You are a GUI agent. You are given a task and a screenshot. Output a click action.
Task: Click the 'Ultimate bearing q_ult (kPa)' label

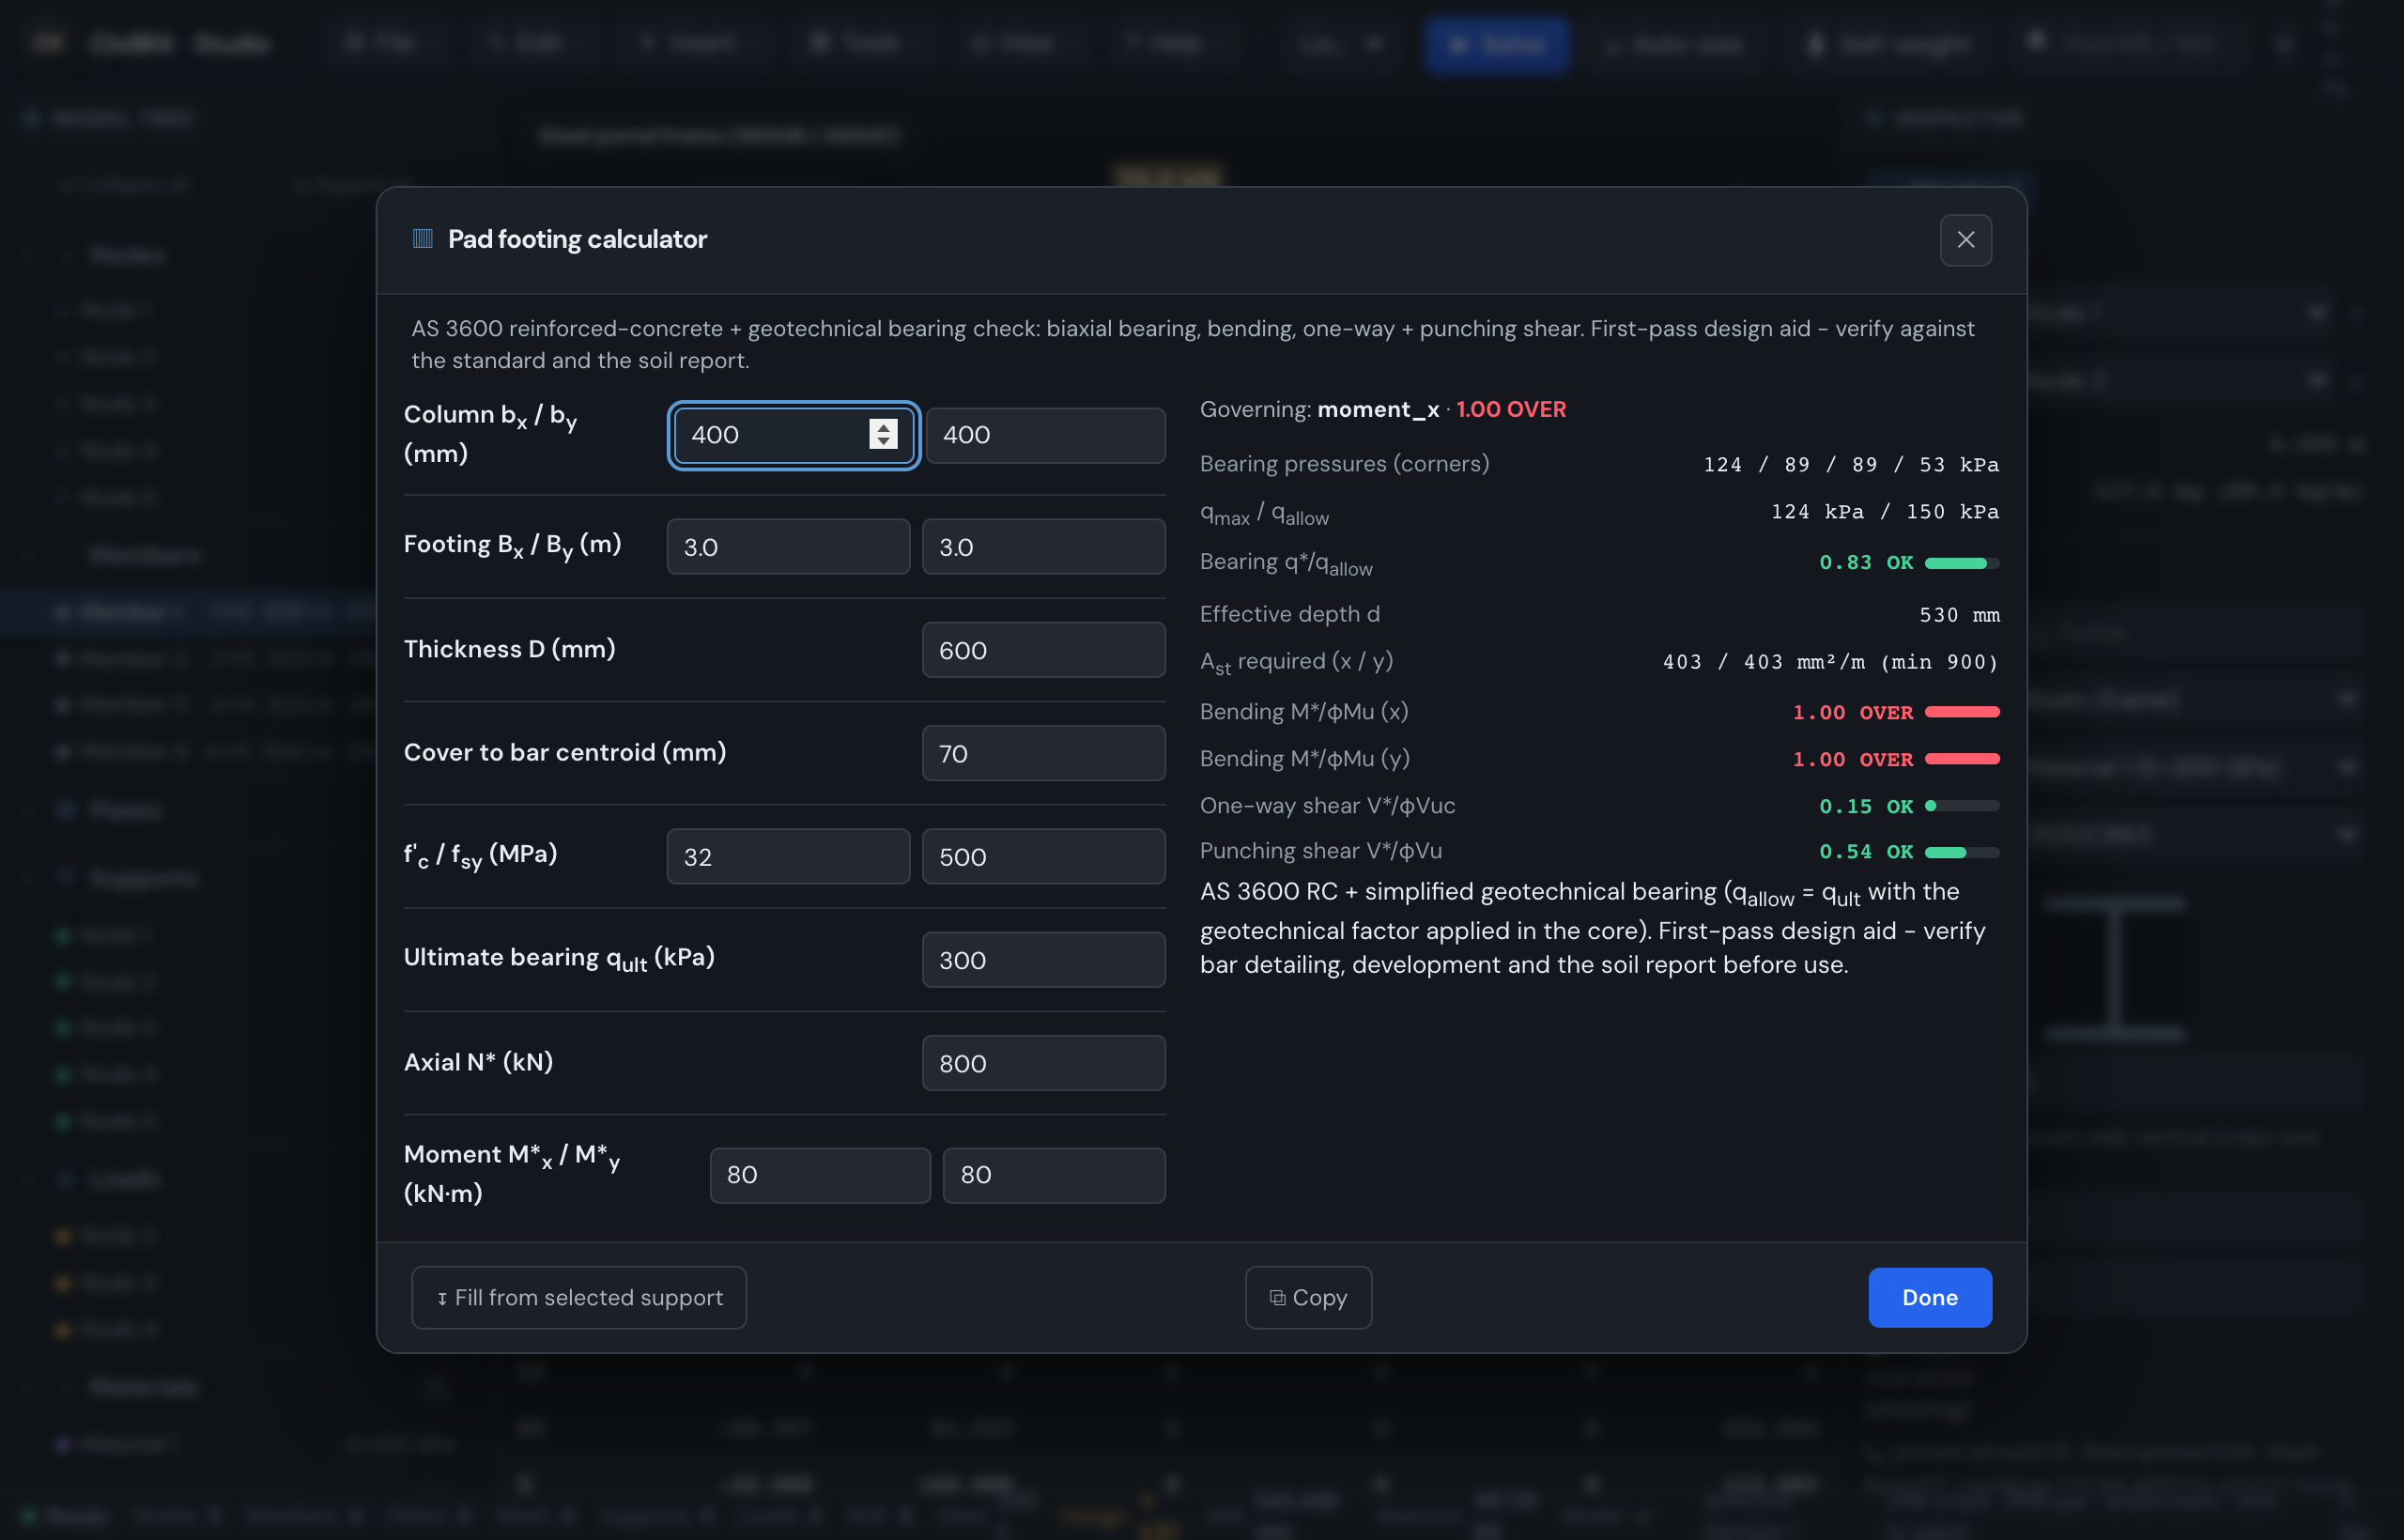pyautogui.click(x=559, y=959)
